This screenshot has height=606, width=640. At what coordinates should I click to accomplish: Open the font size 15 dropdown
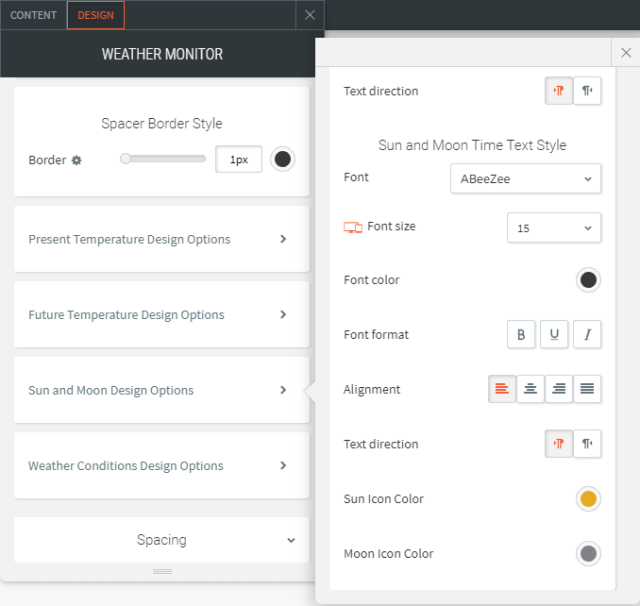[x=554, y=228]
